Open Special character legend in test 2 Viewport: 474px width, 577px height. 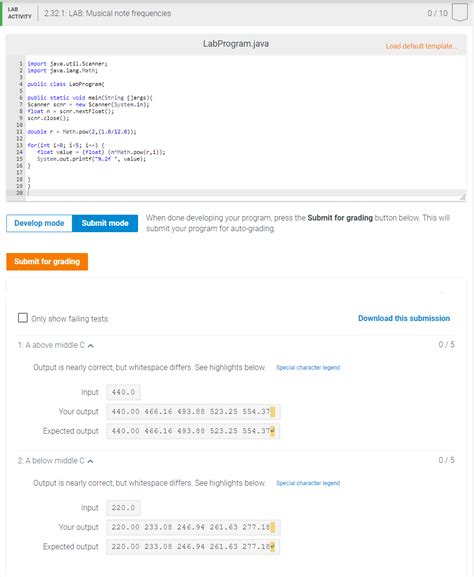pos(308,483)
